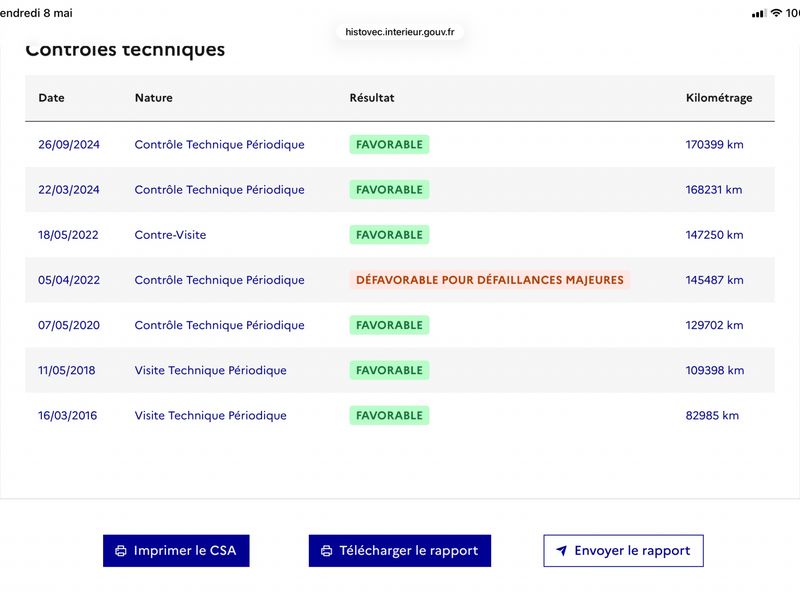Image resolution: width=800 pixels, height=600 pixels.
Task: Click the Envoyer le rapport button
Action: tap(623, 551)
